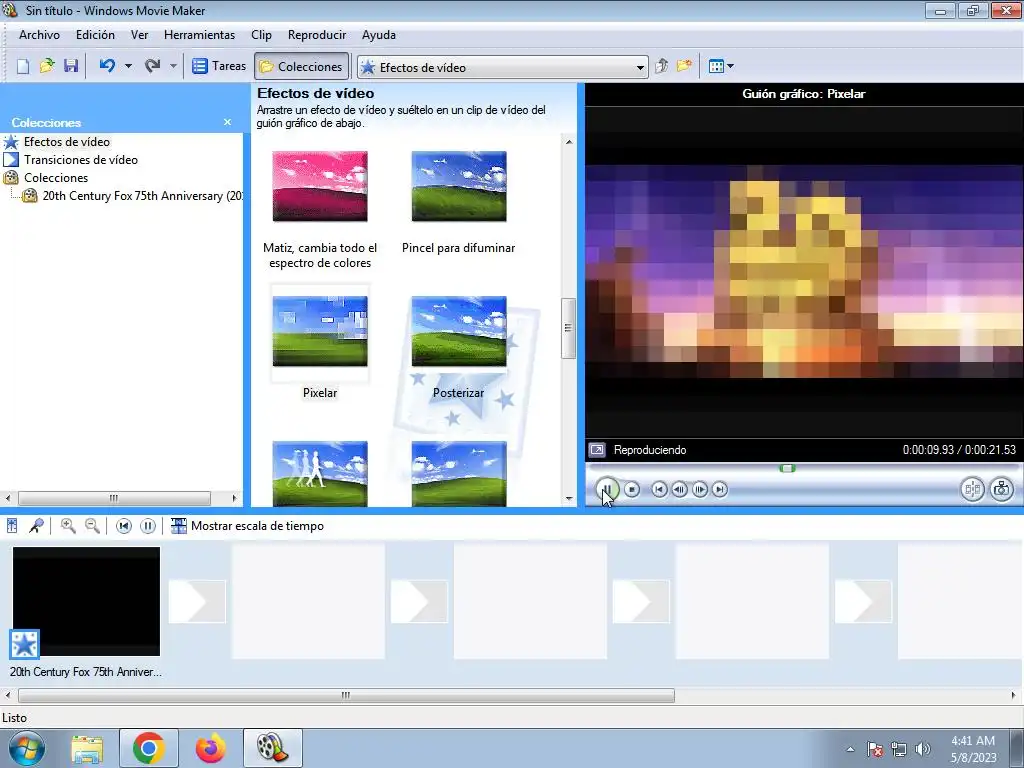Image resolution: width=1024 pixels, height=768 pixels.
Task: Step to the previous frame
Action: [679, 489]
